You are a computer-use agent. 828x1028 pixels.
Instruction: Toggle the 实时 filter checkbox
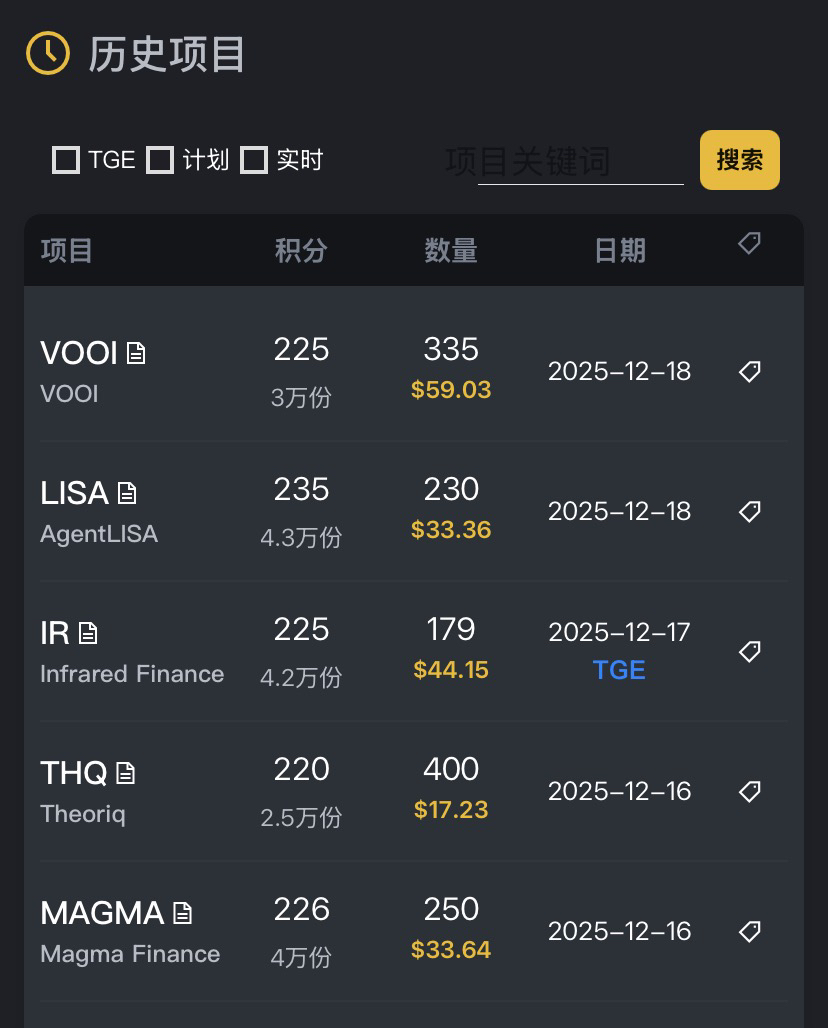(254, 160)
